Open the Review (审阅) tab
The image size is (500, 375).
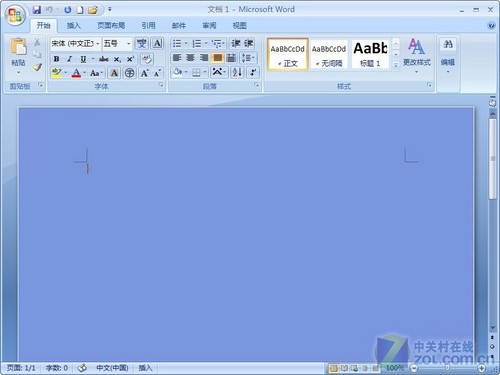(209, 25)
